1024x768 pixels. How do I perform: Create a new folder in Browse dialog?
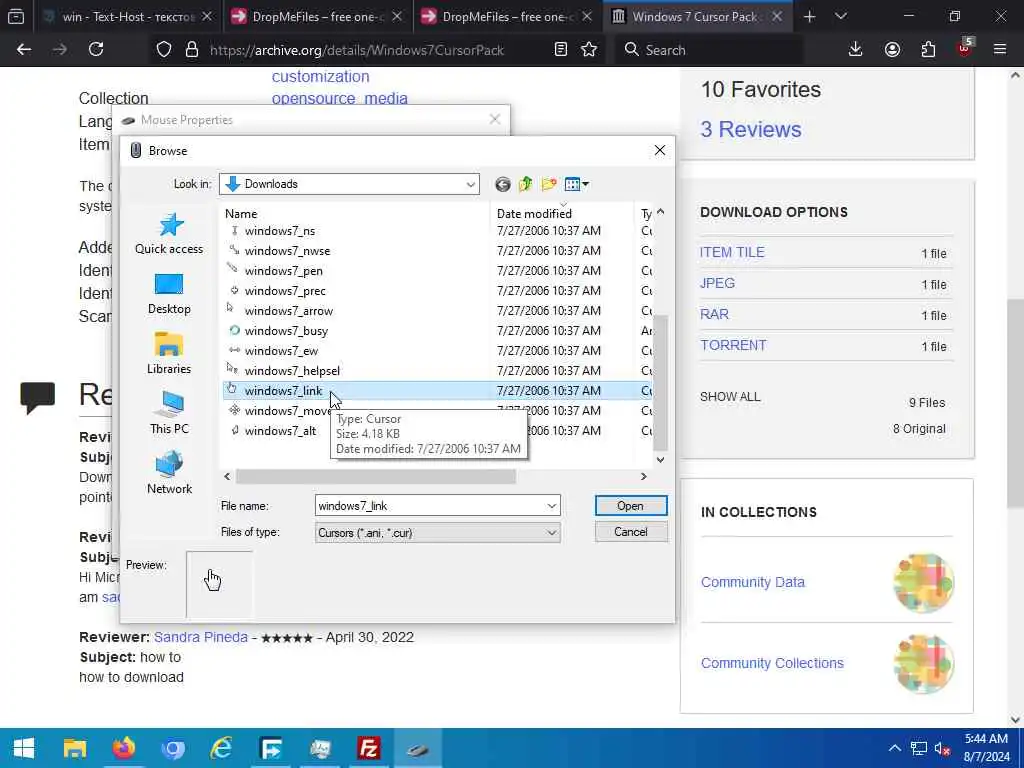[549, 184]
